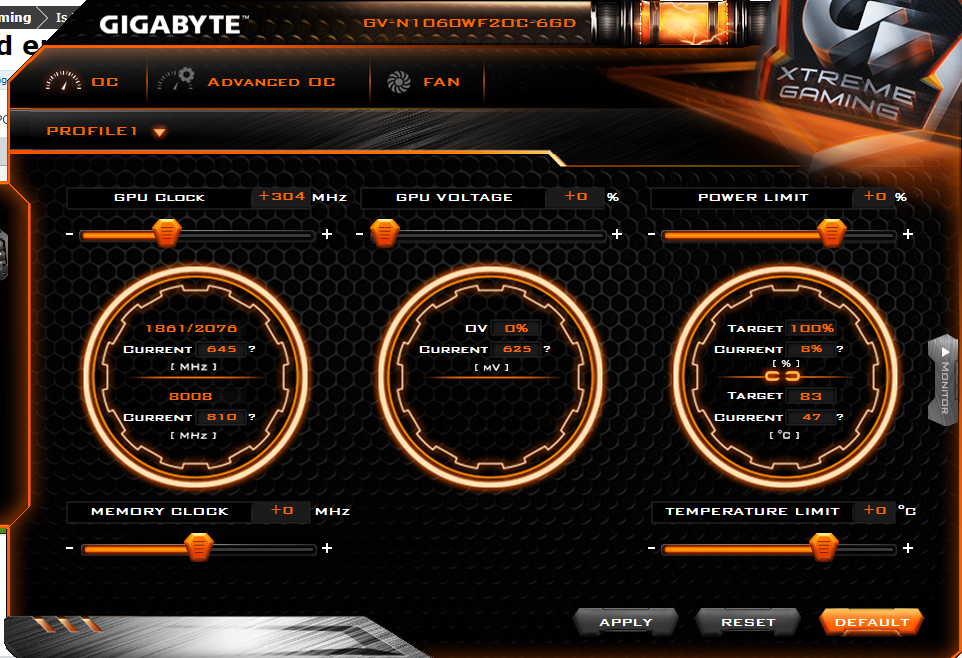Switch to the Advanced OC tab

[247, 82]
